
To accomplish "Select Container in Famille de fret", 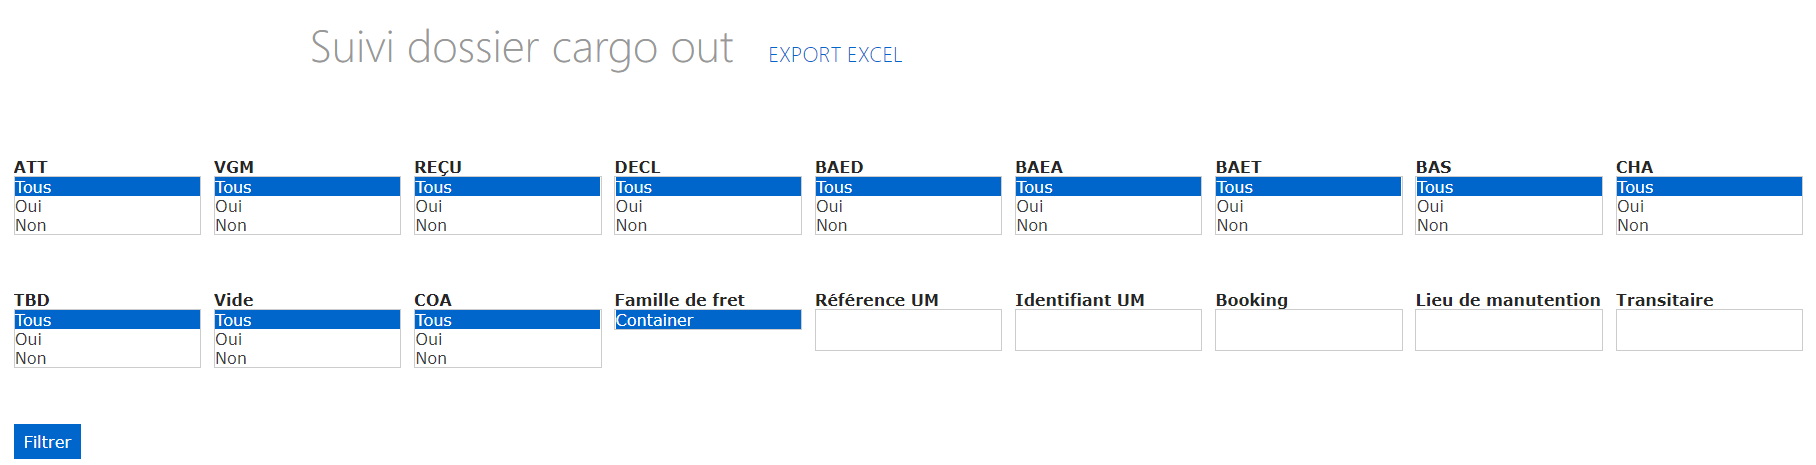I will (707, 320).
